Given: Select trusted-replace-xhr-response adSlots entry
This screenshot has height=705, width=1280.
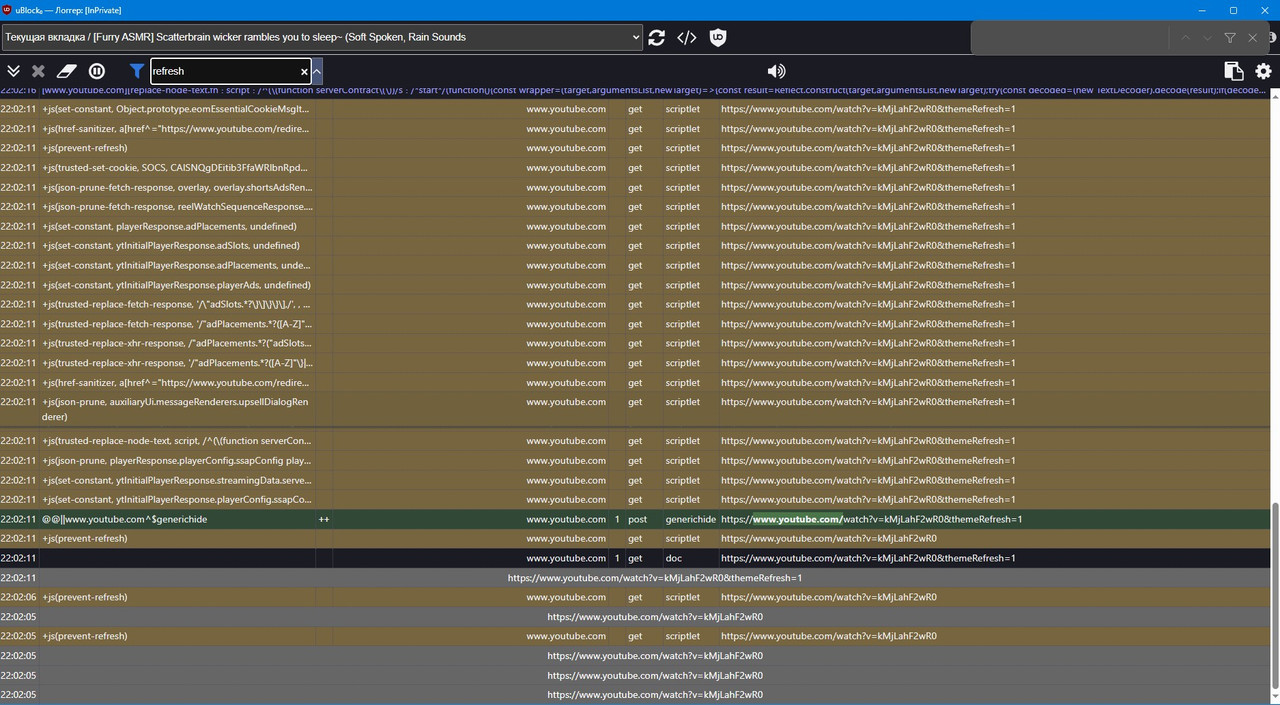Looking at the screenshot, I should pyautogui.click(x=634, y=343).
